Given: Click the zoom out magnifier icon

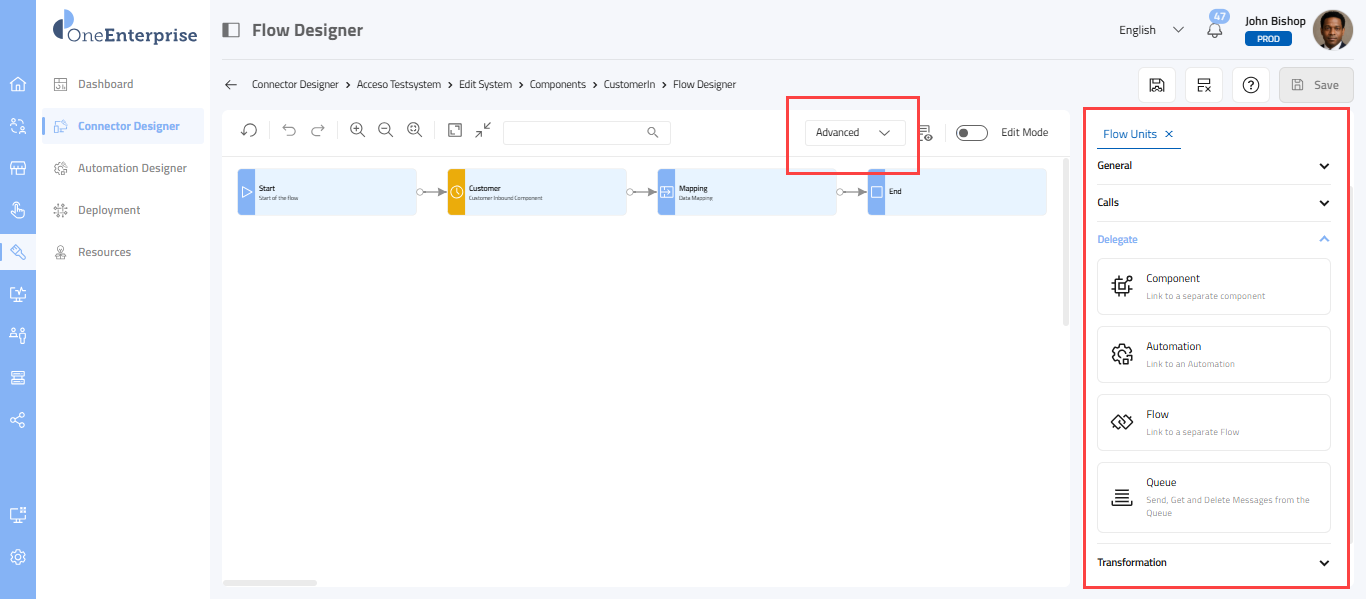Looking at the screenshot, I should [x=385, y=131].
